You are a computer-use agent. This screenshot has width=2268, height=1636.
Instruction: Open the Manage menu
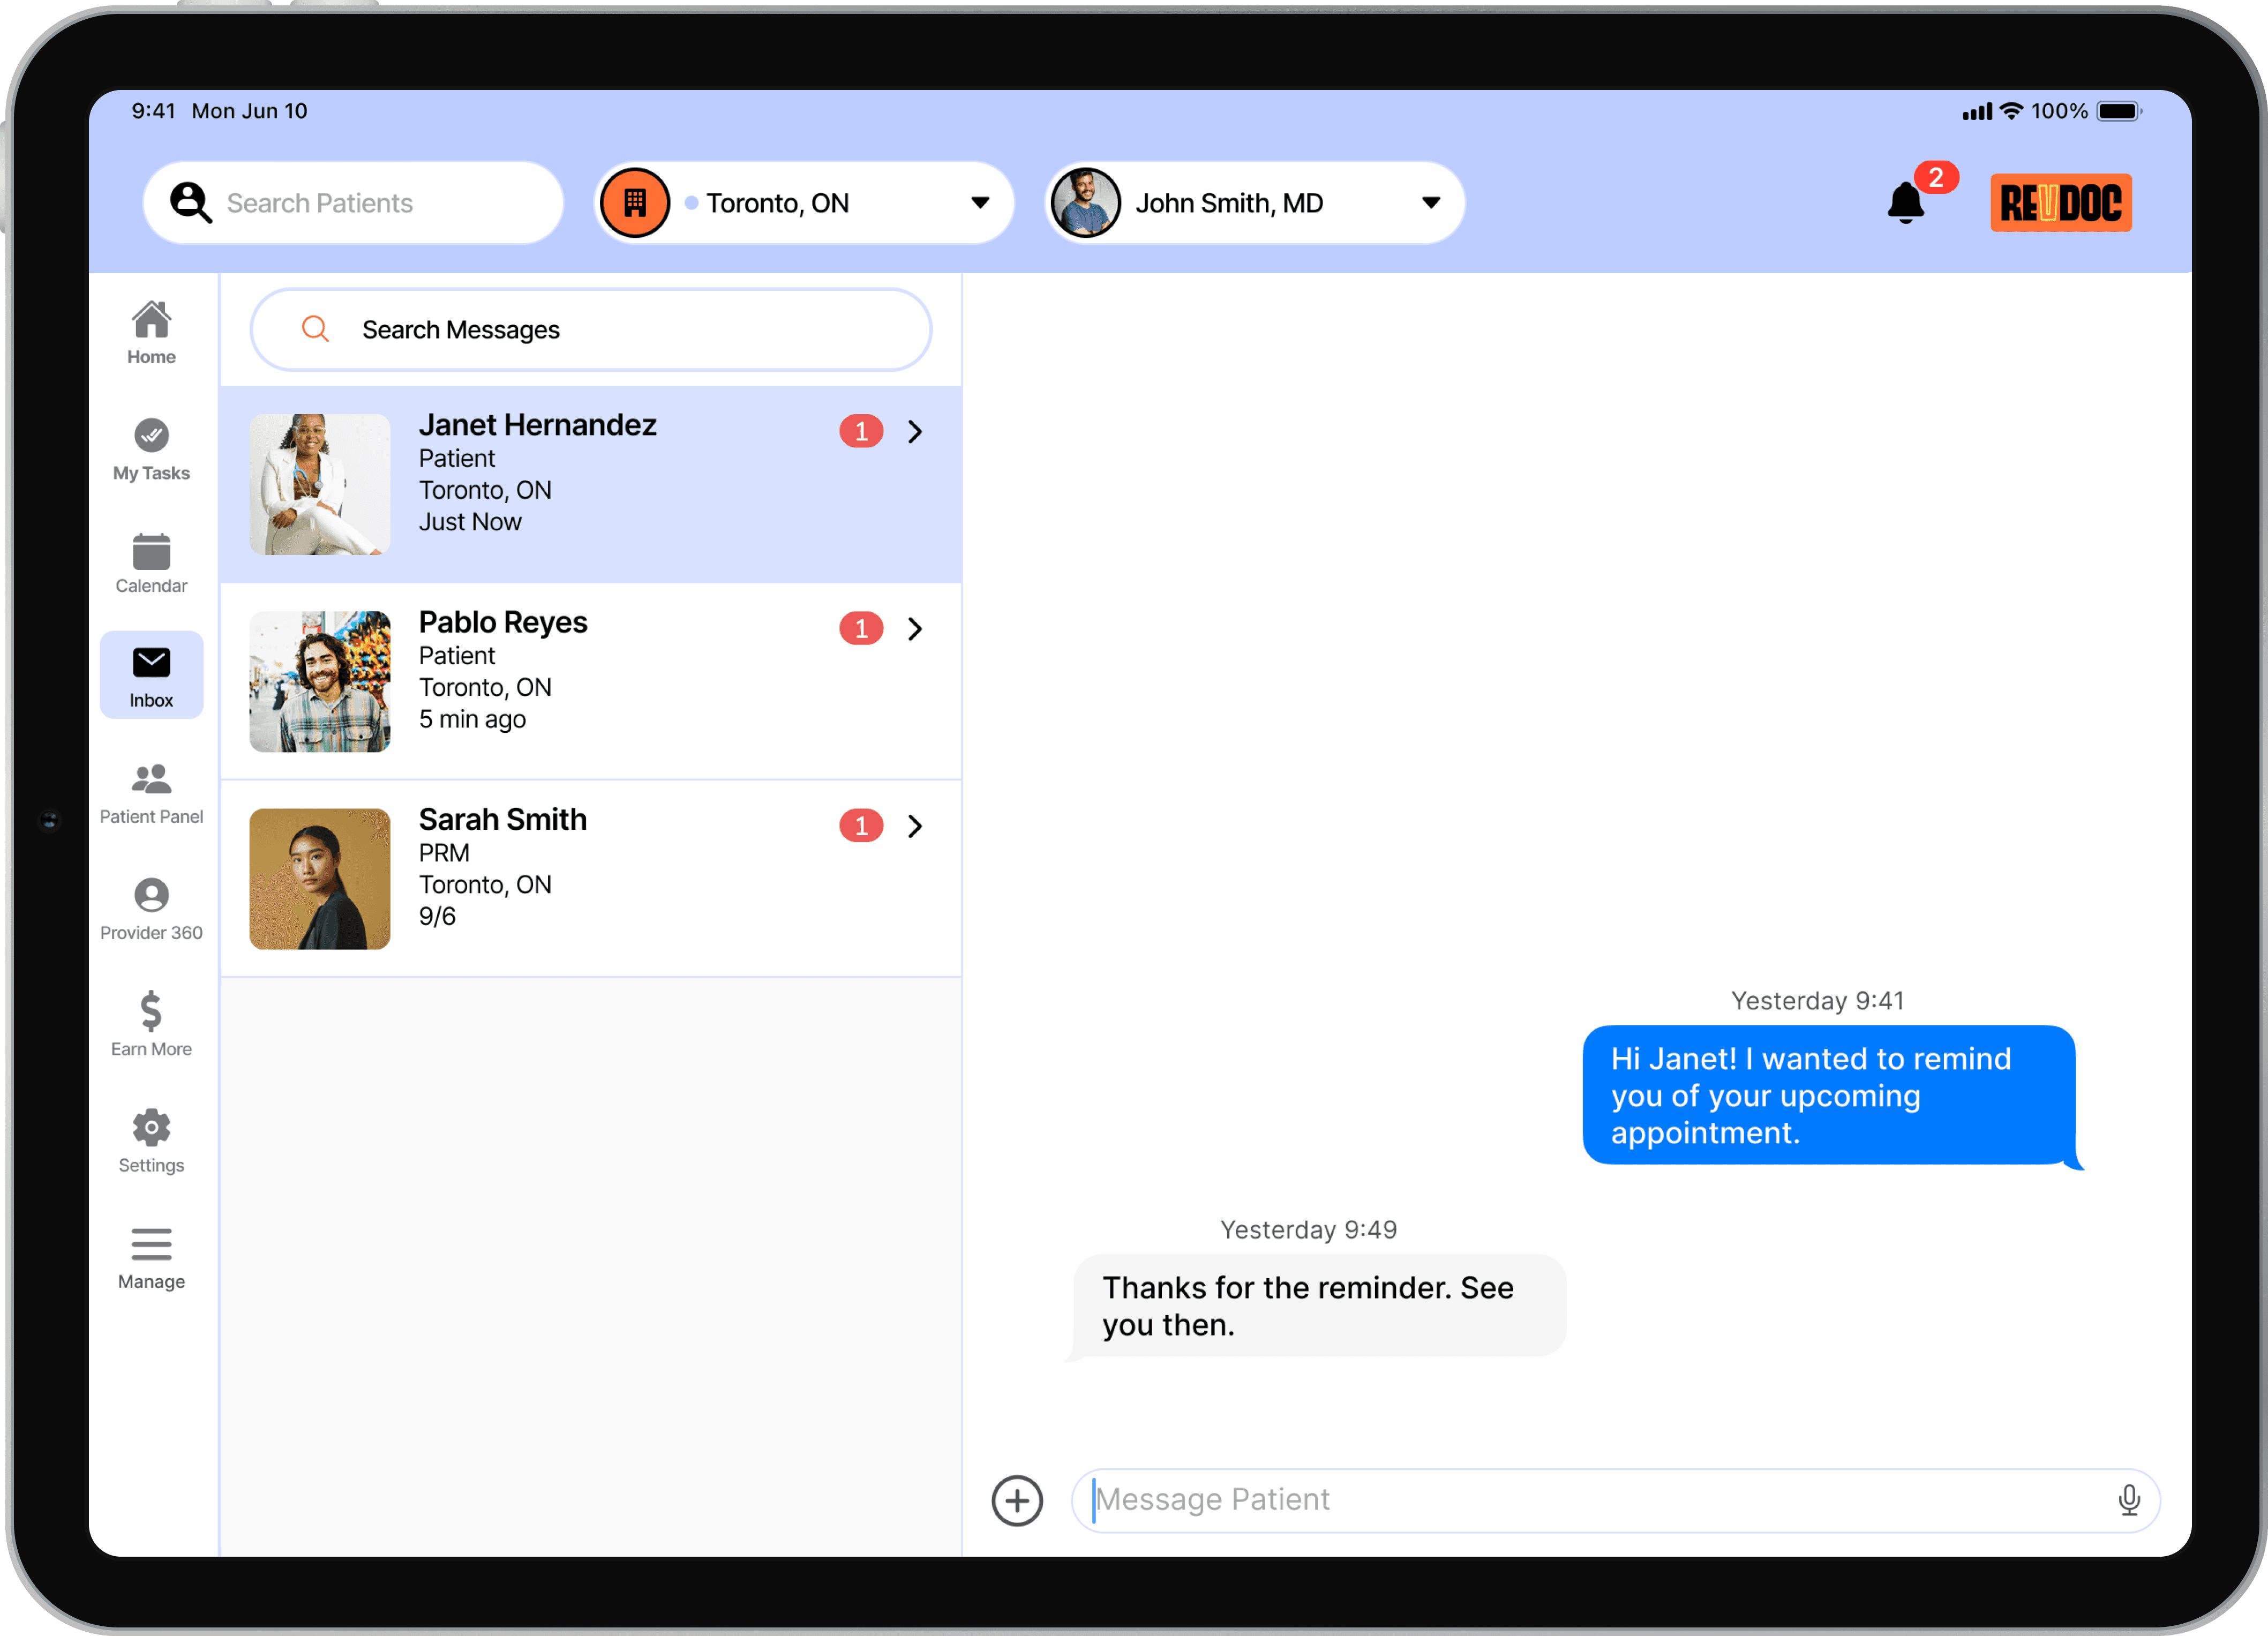[x=151, y=1258]
